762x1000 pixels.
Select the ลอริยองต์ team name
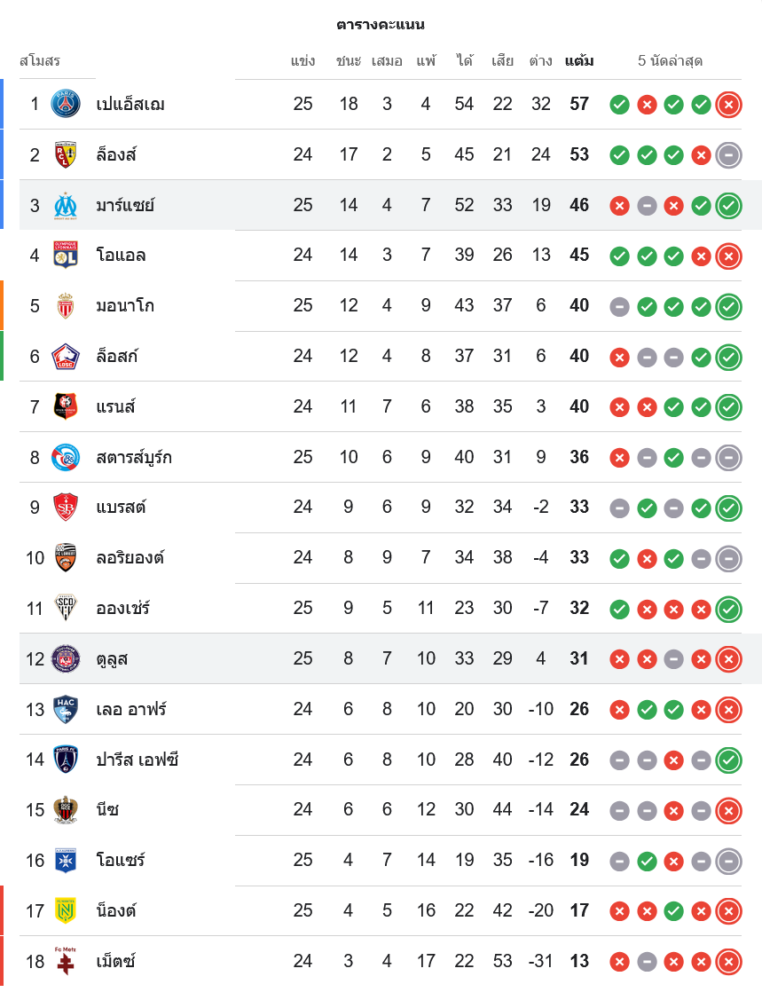(130, 557)
